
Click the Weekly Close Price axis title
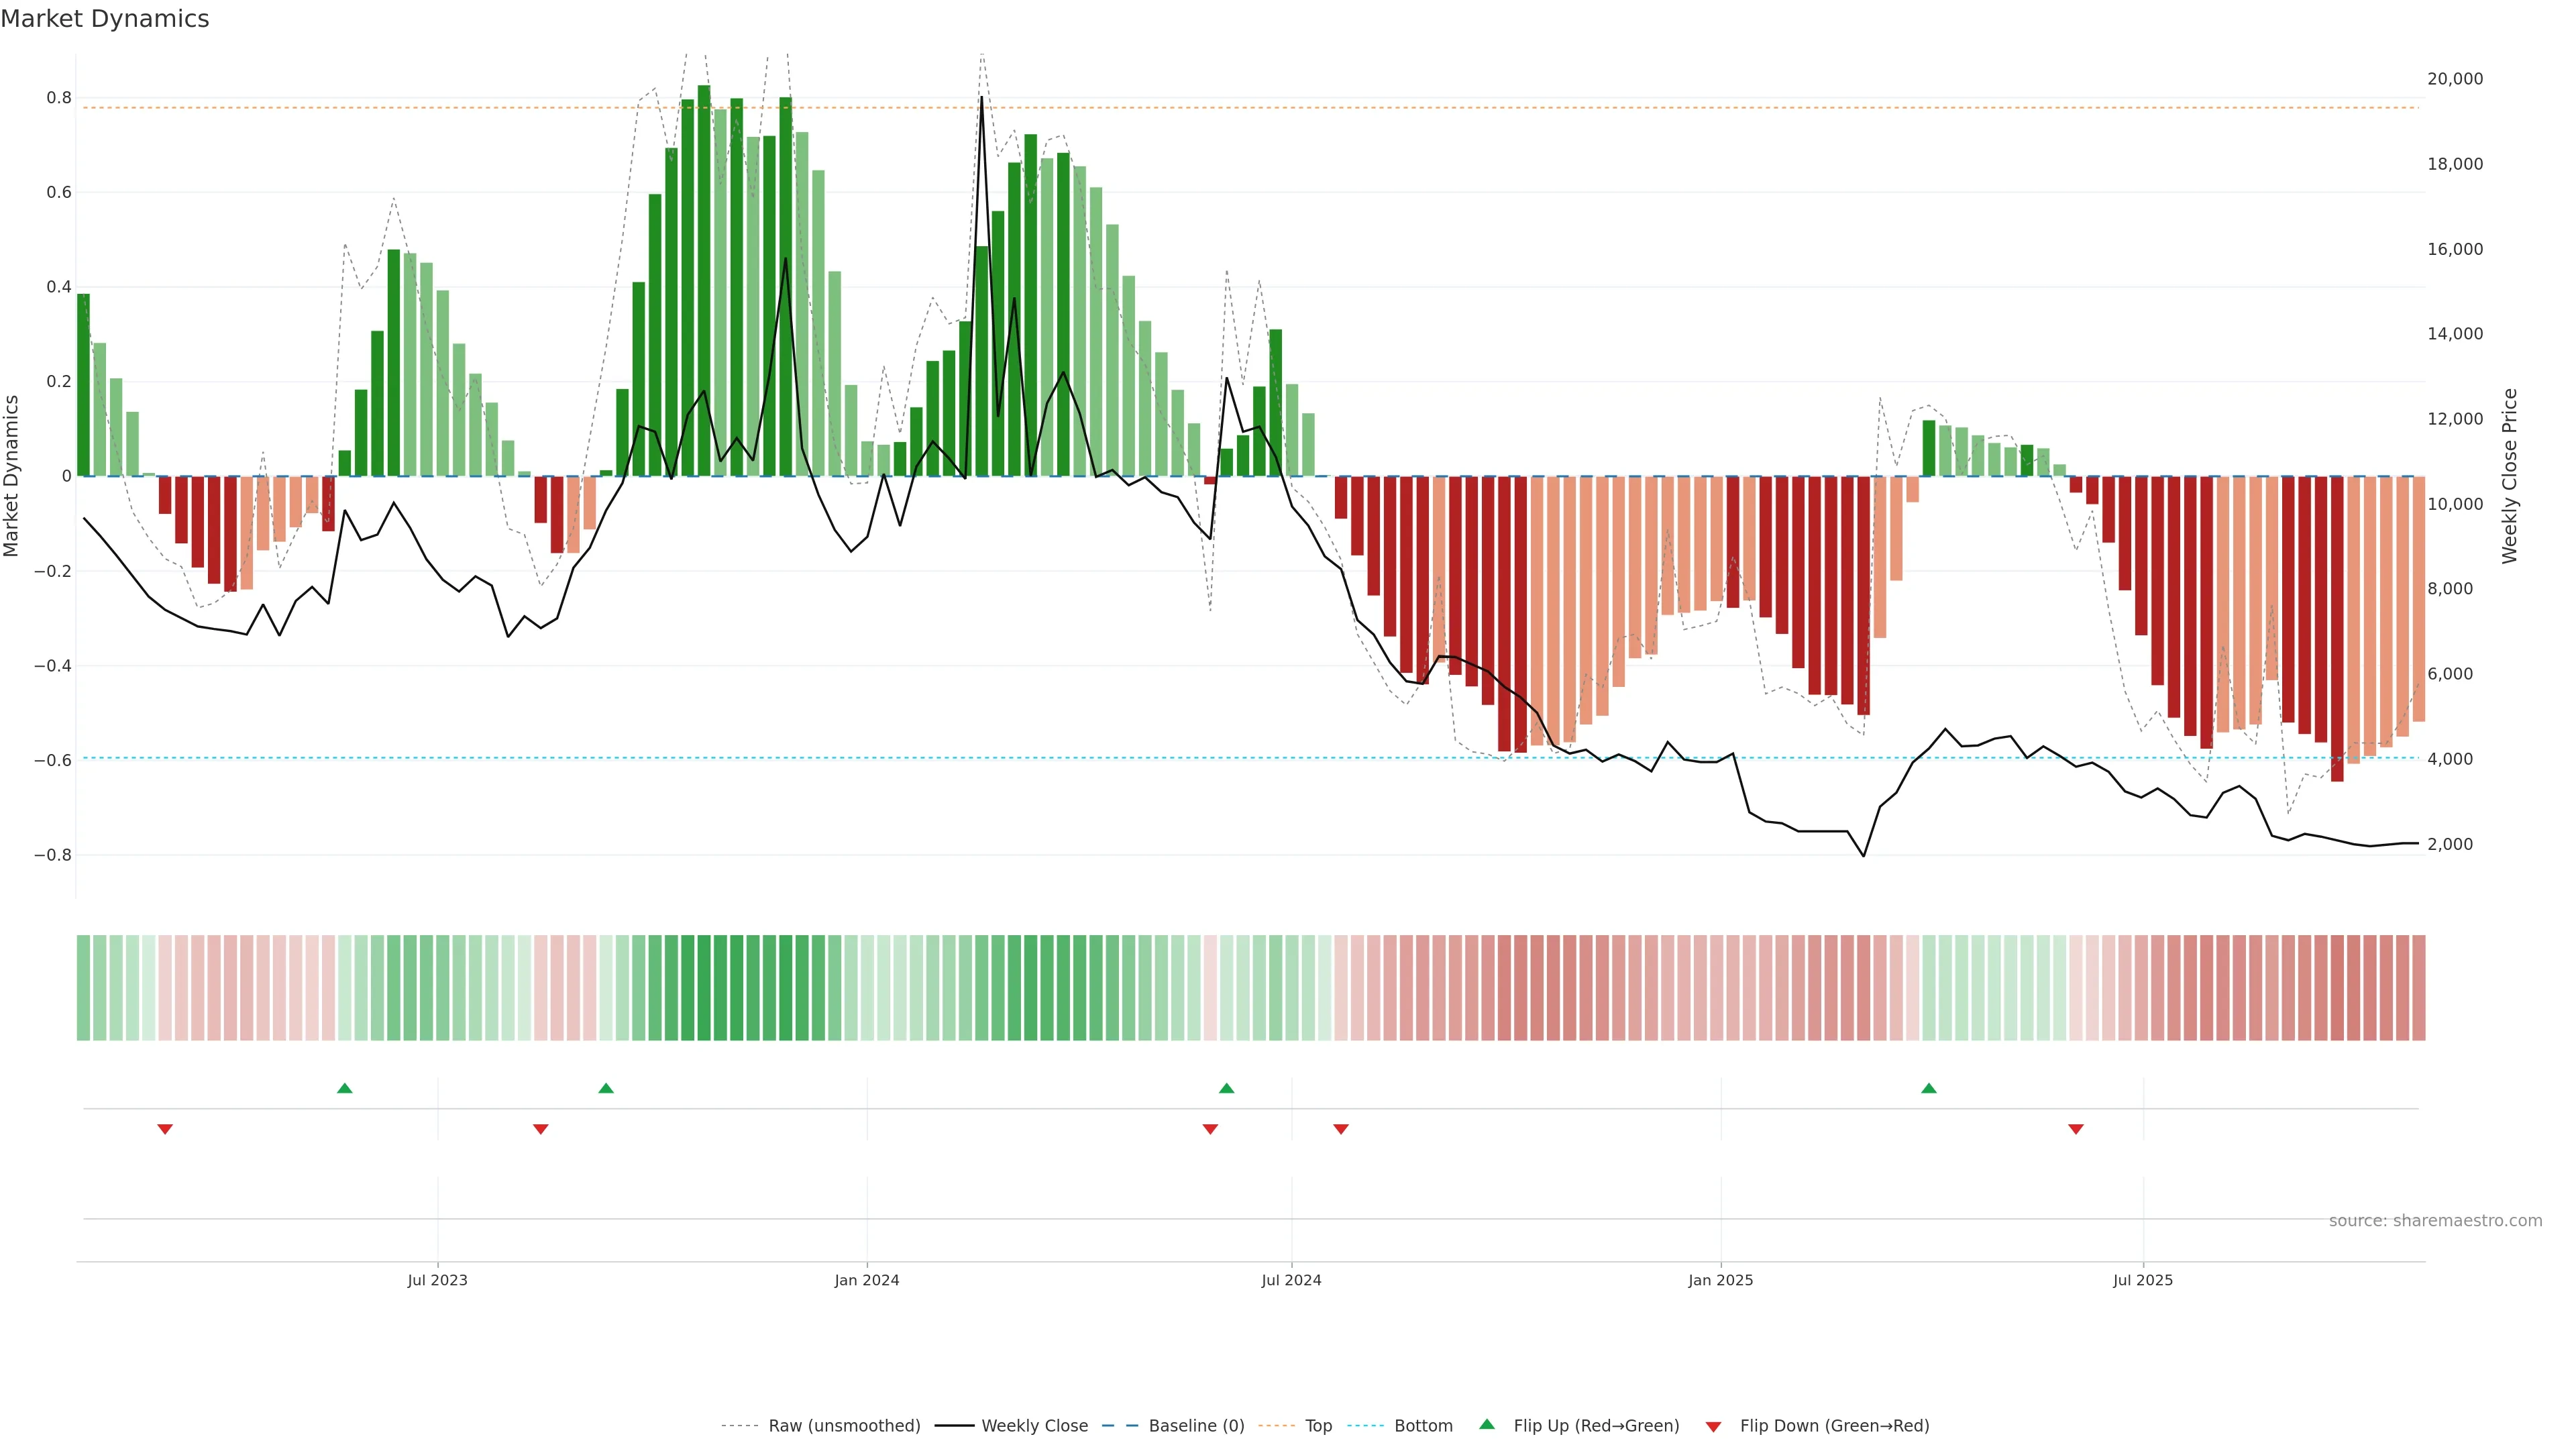tap(2510, 476)
